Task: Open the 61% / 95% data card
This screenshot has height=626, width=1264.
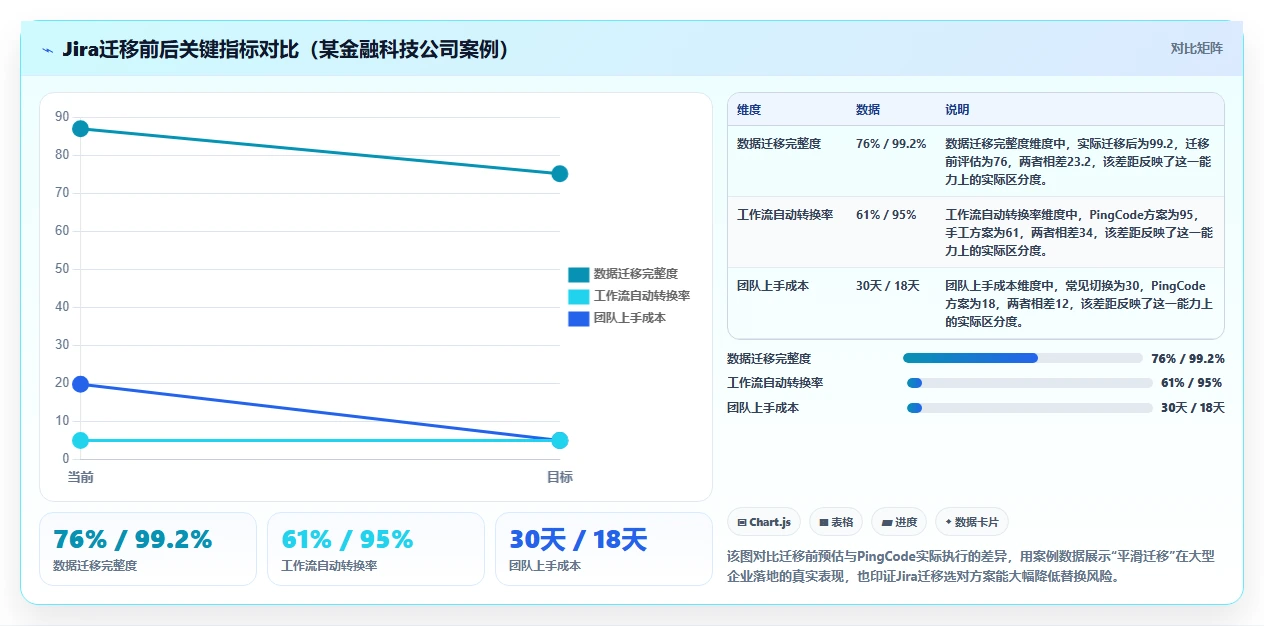Action: click(x=376, y=549)
